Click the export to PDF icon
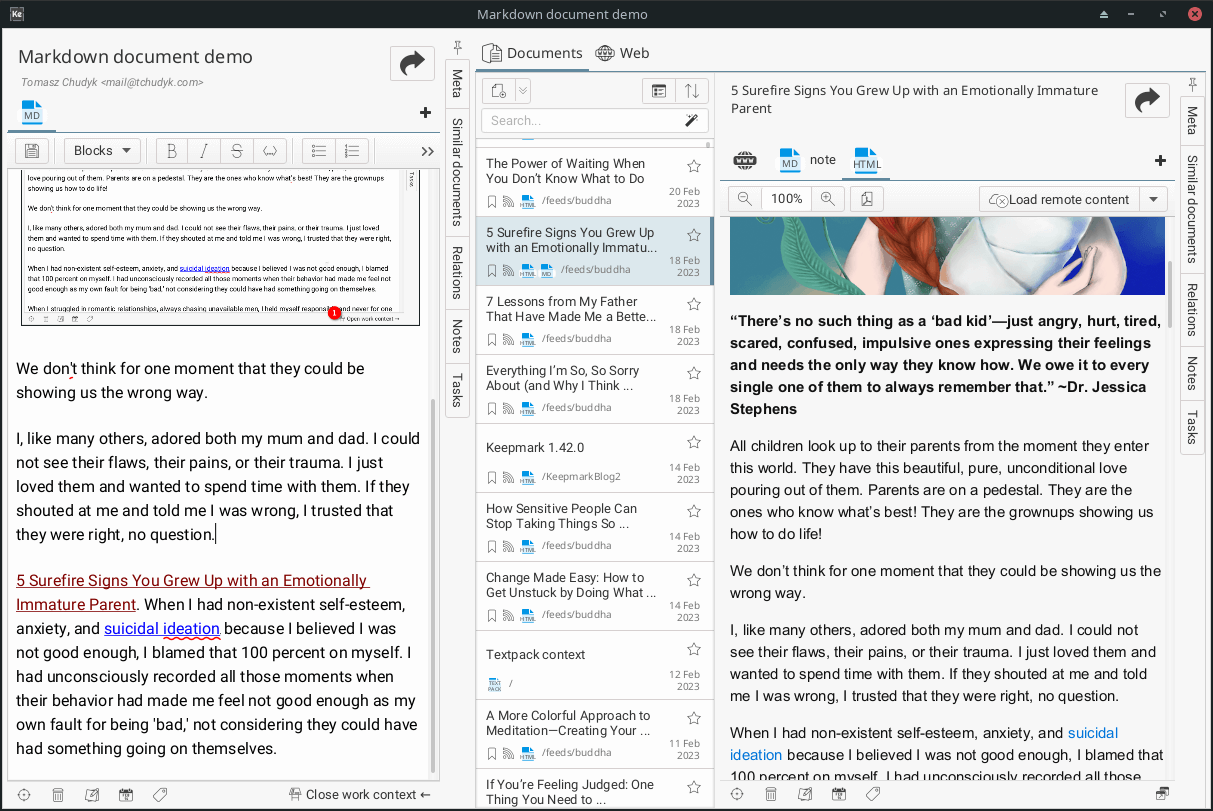 tap(866, 199)
